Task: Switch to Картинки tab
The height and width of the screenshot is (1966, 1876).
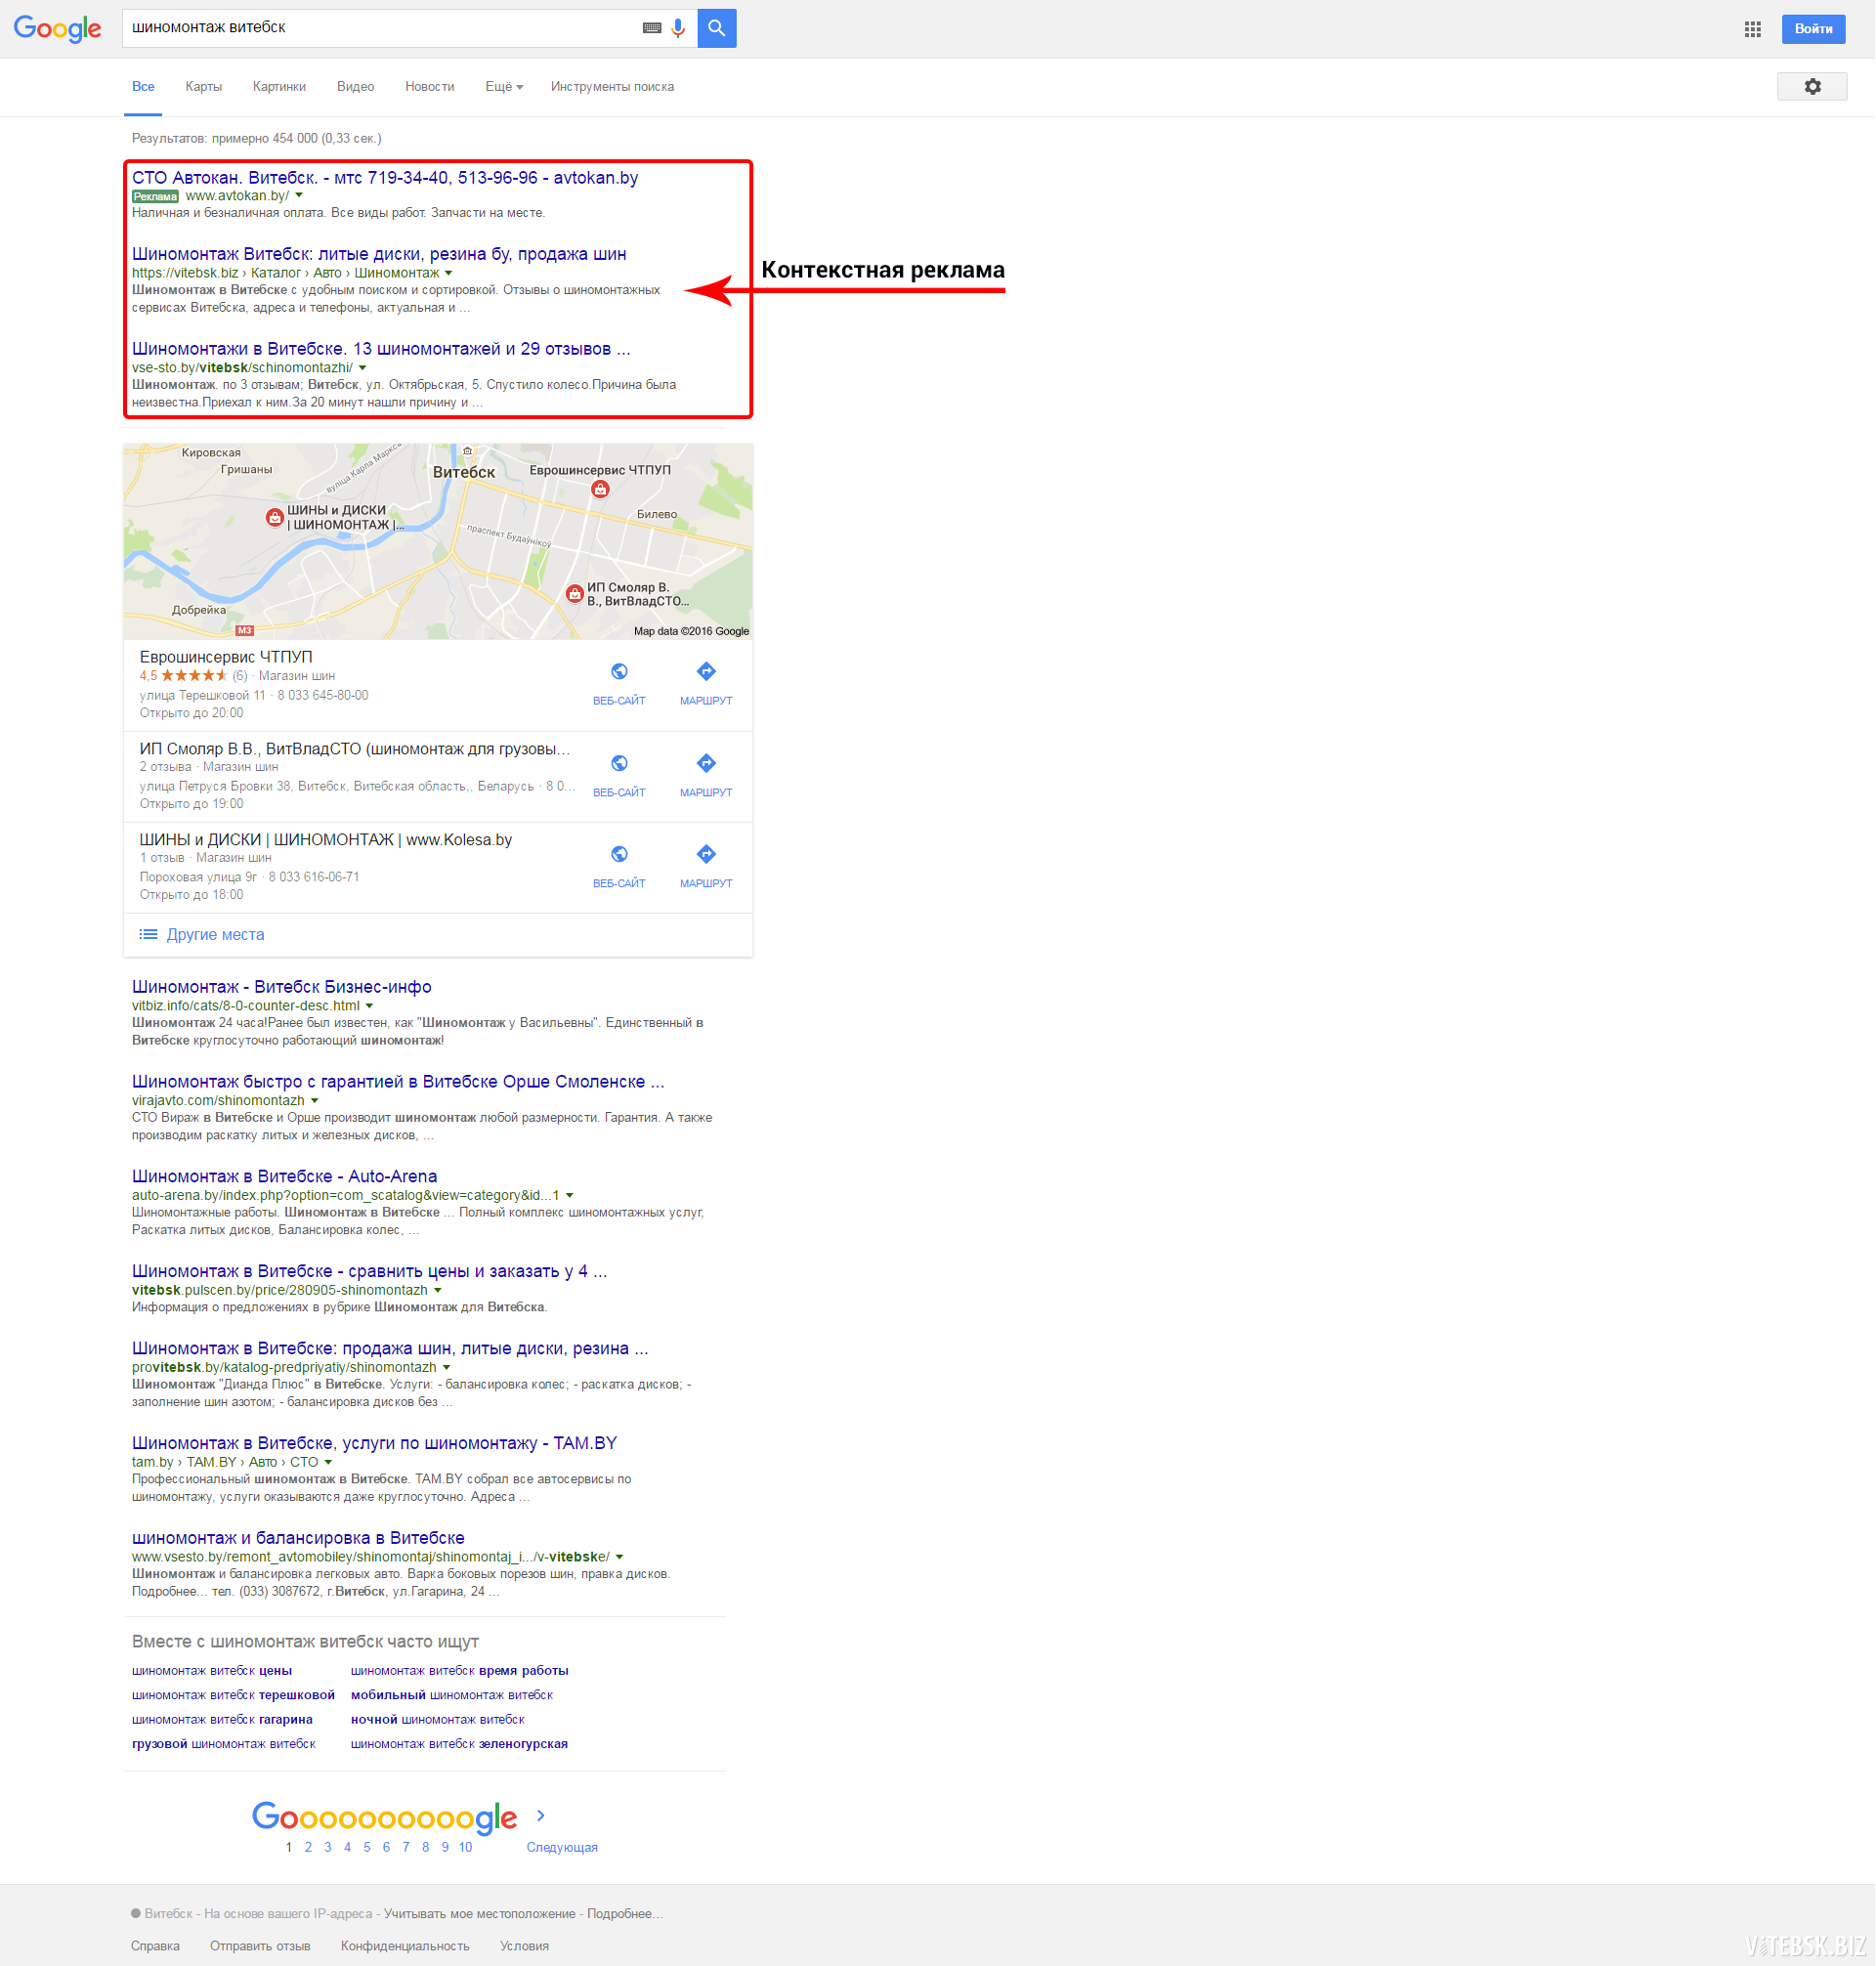Action: [x=279, y=87]
